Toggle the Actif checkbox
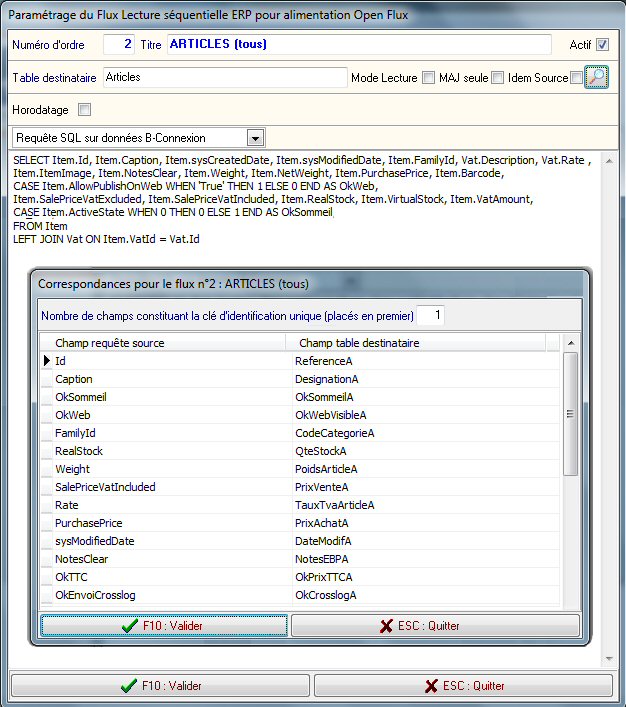 pyautogui.click(x=602, y=44)
